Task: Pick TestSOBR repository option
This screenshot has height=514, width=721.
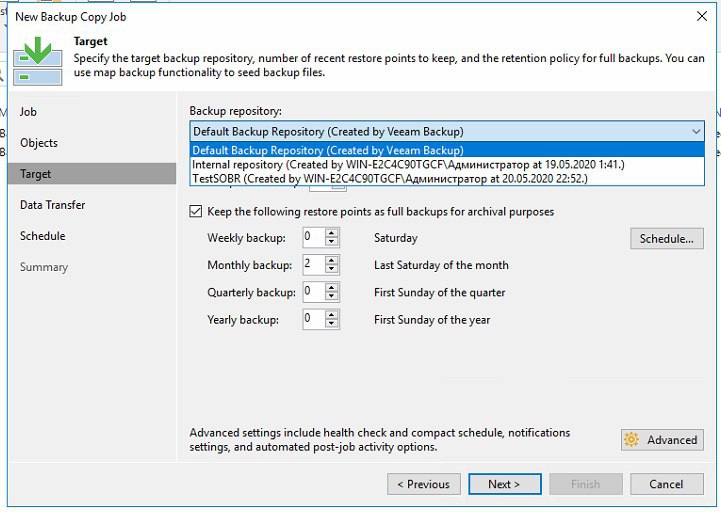Action: click(447, 178)
